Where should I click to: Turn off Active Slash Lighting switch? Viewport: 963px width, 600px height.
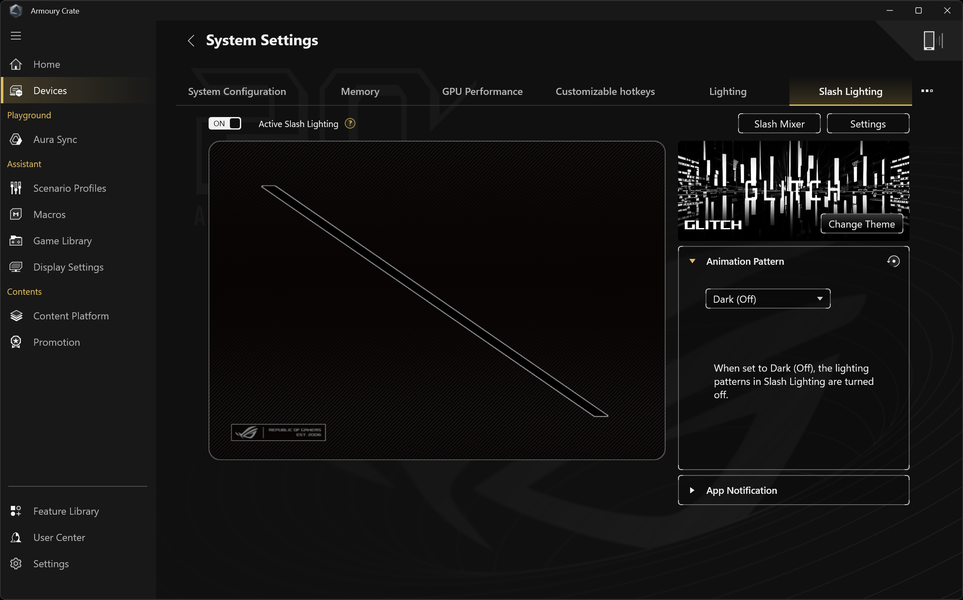(225, 123)
